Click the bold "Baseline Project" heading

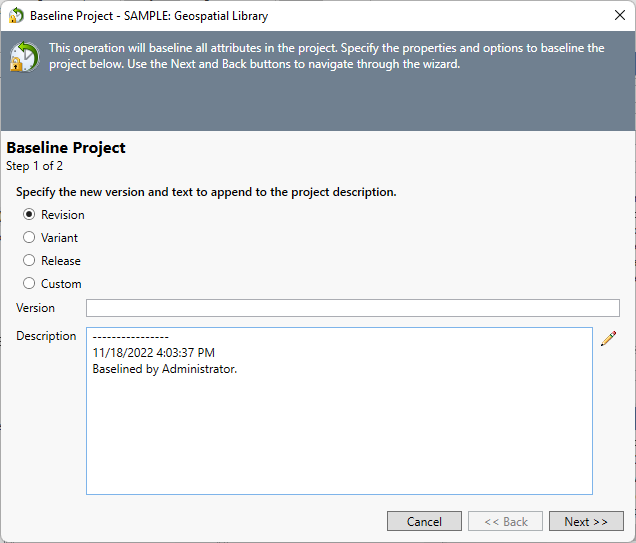click(66, 148)
